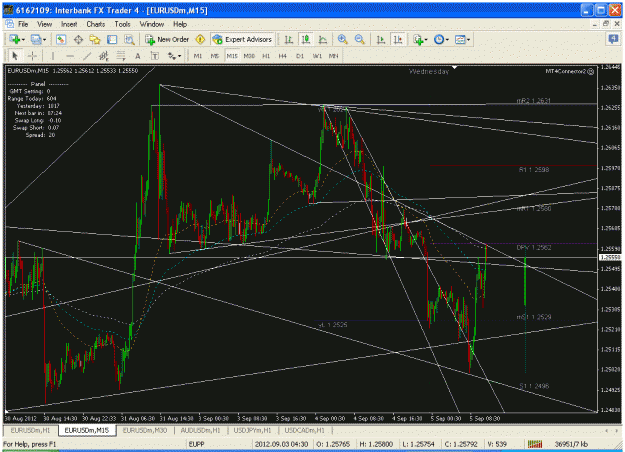This screenshot has height=452, width=625.
Task: Switch to the AUDUSDm,H1 chart tab
Action: [200, 430]
